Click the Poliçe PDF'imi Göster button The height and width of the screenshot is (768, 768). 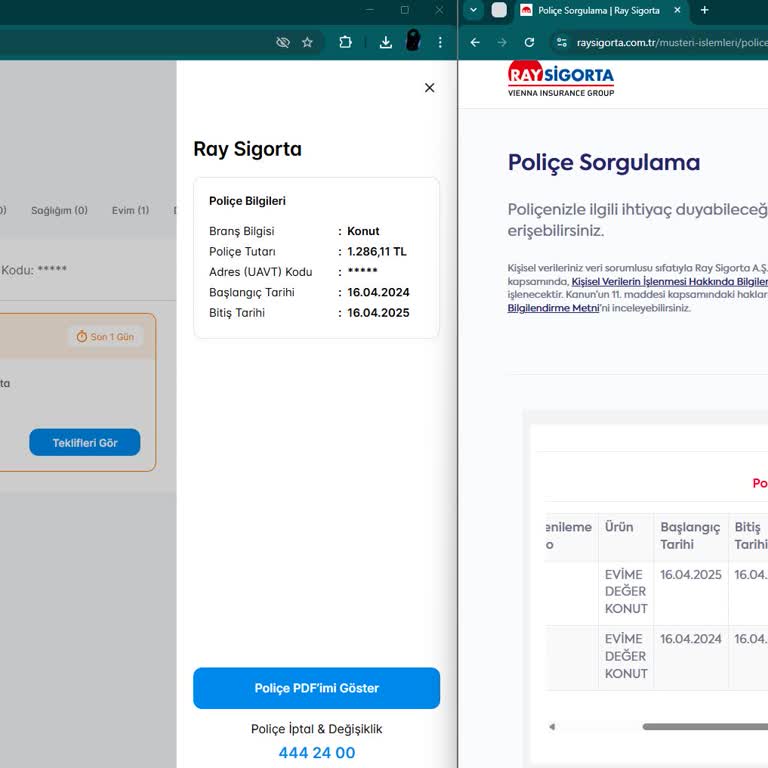tap(316, 688)
